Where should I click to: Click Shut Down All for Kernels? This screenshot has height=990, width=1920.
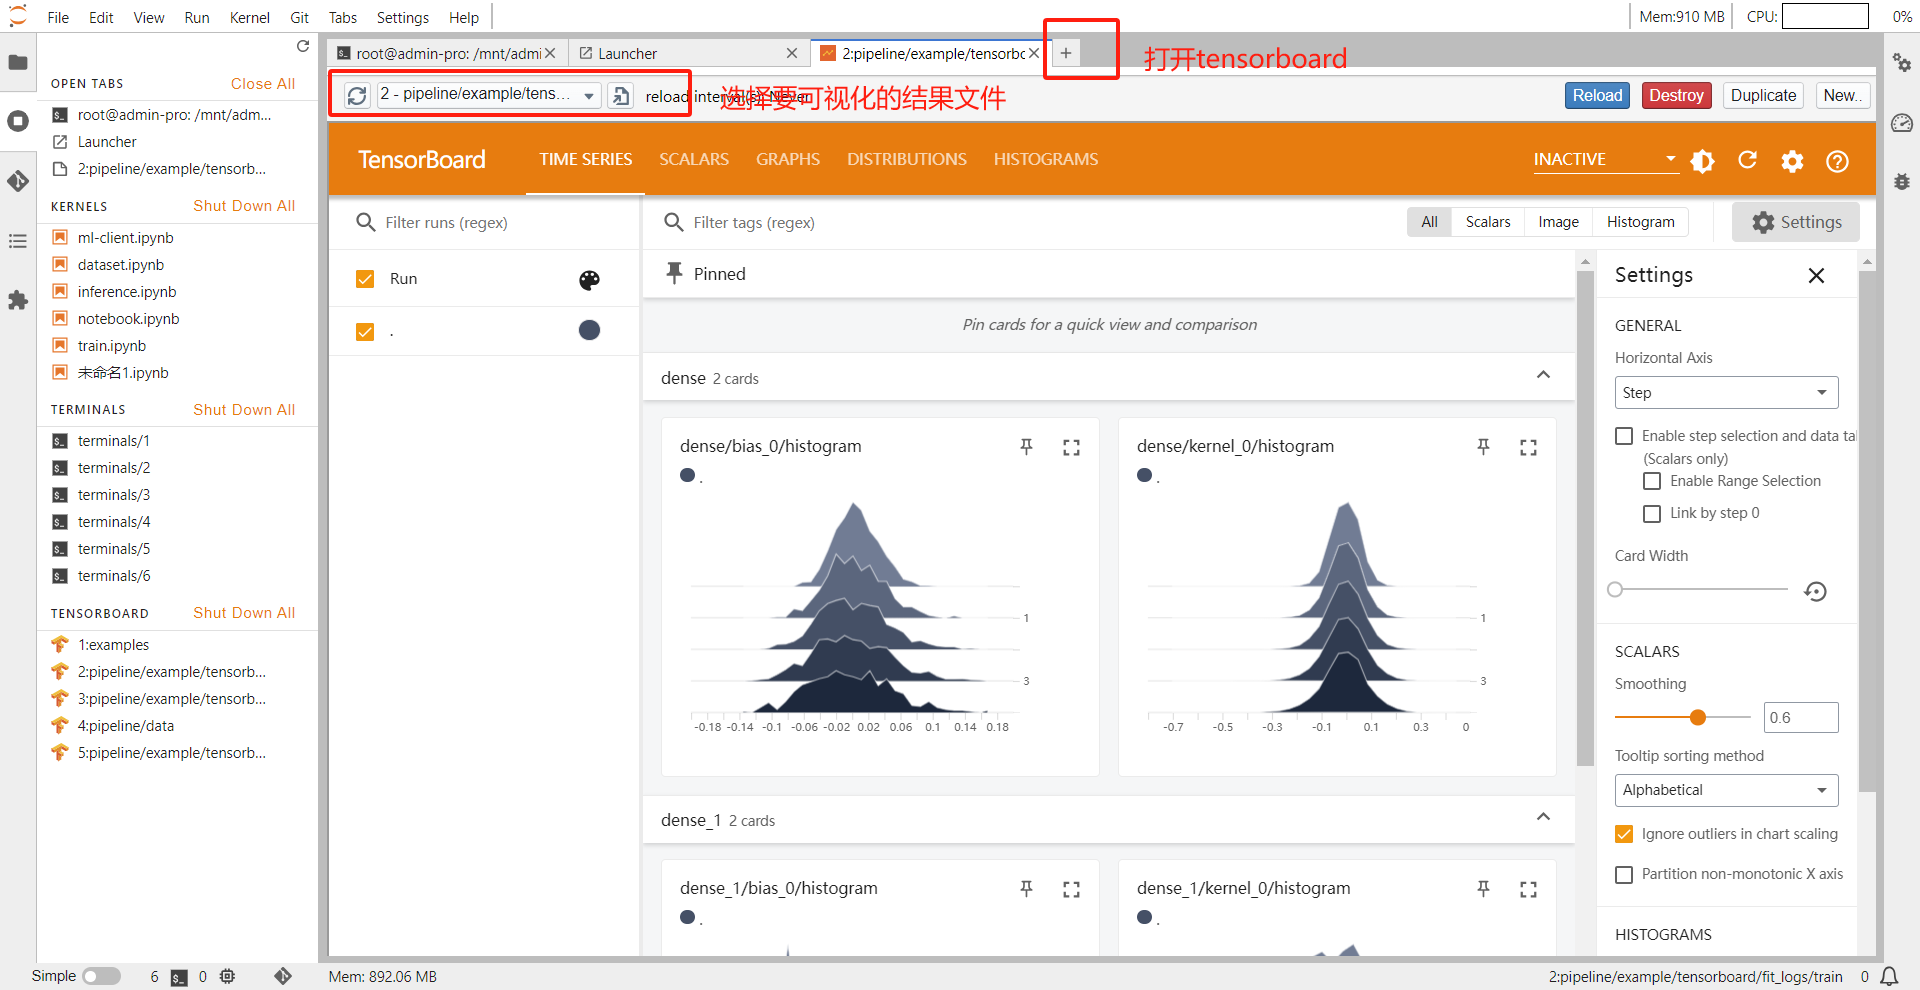coord(244,206)
